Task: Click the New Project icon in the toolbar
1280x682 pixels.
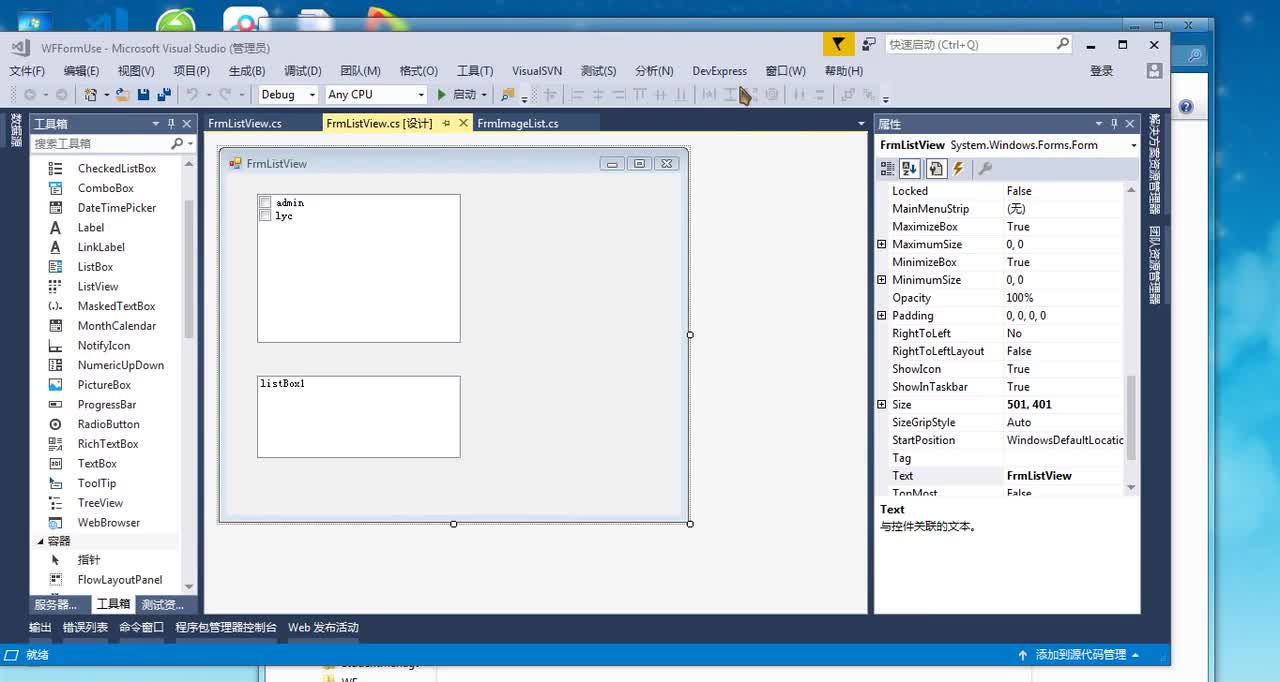Action: coord(91,94)
